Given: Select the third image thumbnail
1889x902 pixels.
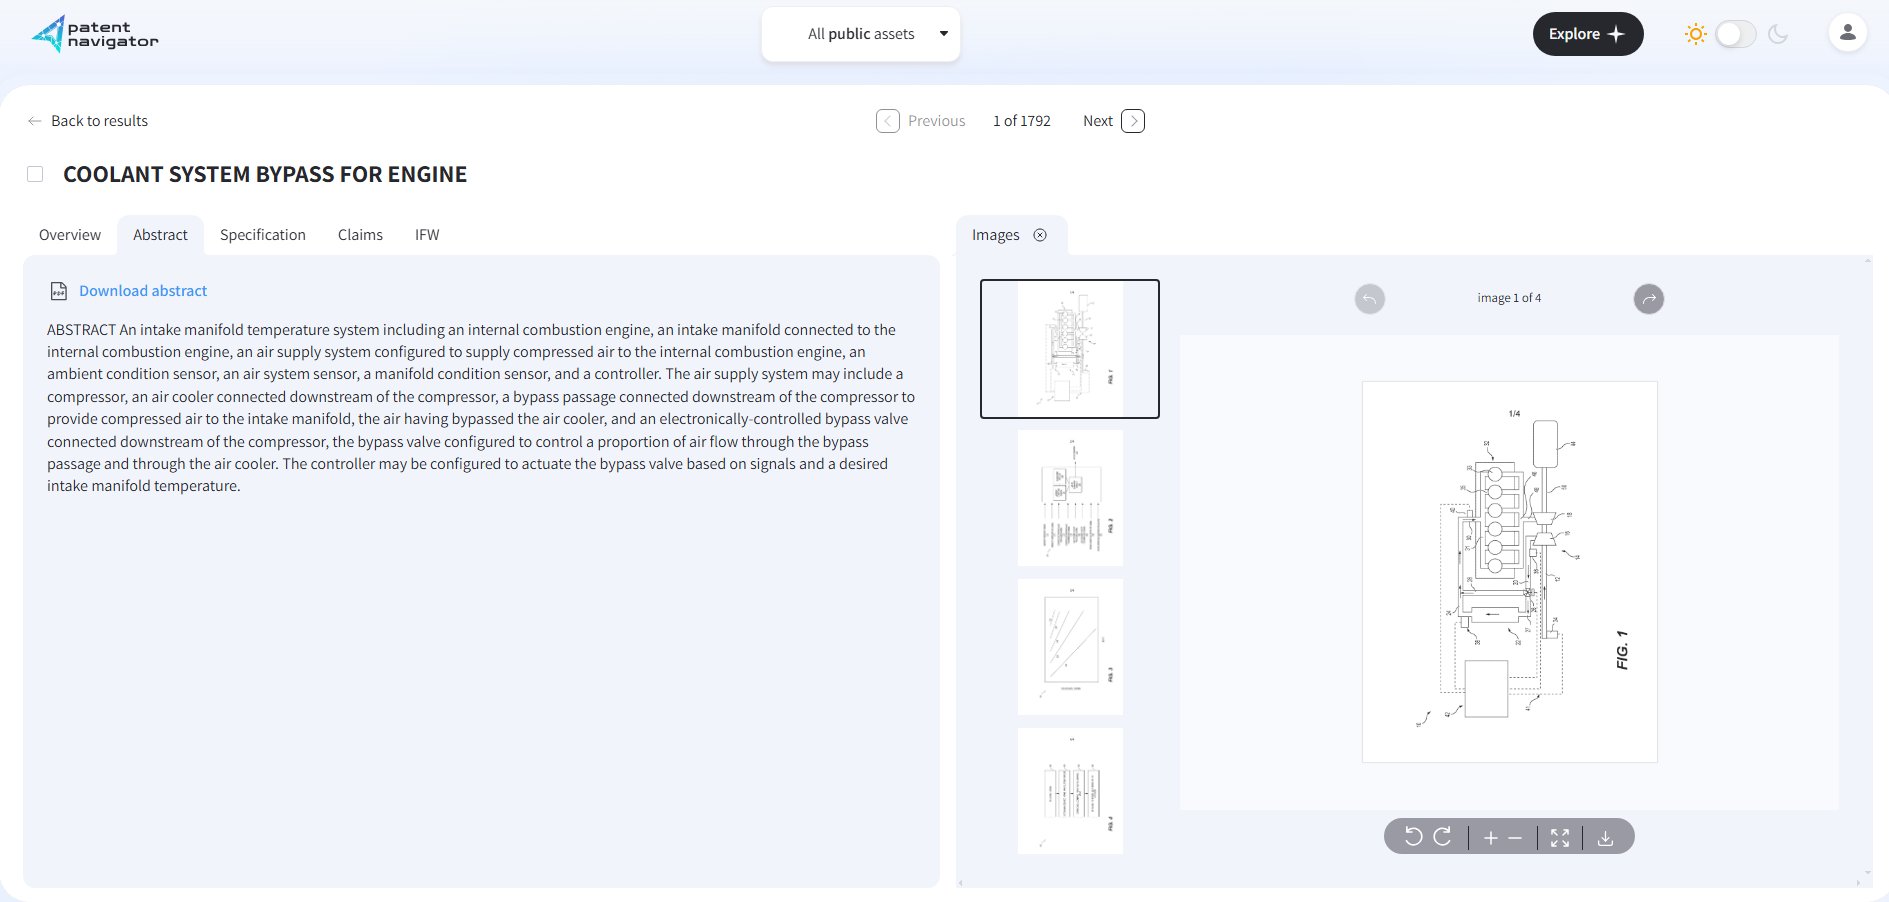Looking at the screenshot, I should point(1069,647).
